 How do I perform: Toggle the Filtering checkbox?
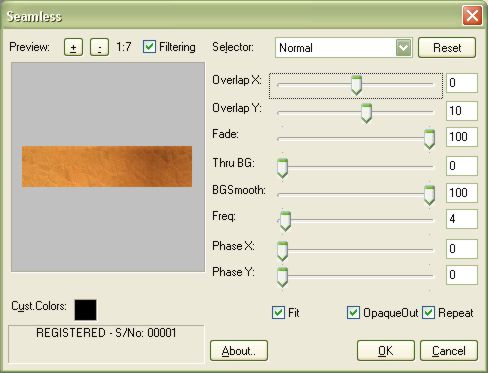[149, 47]
